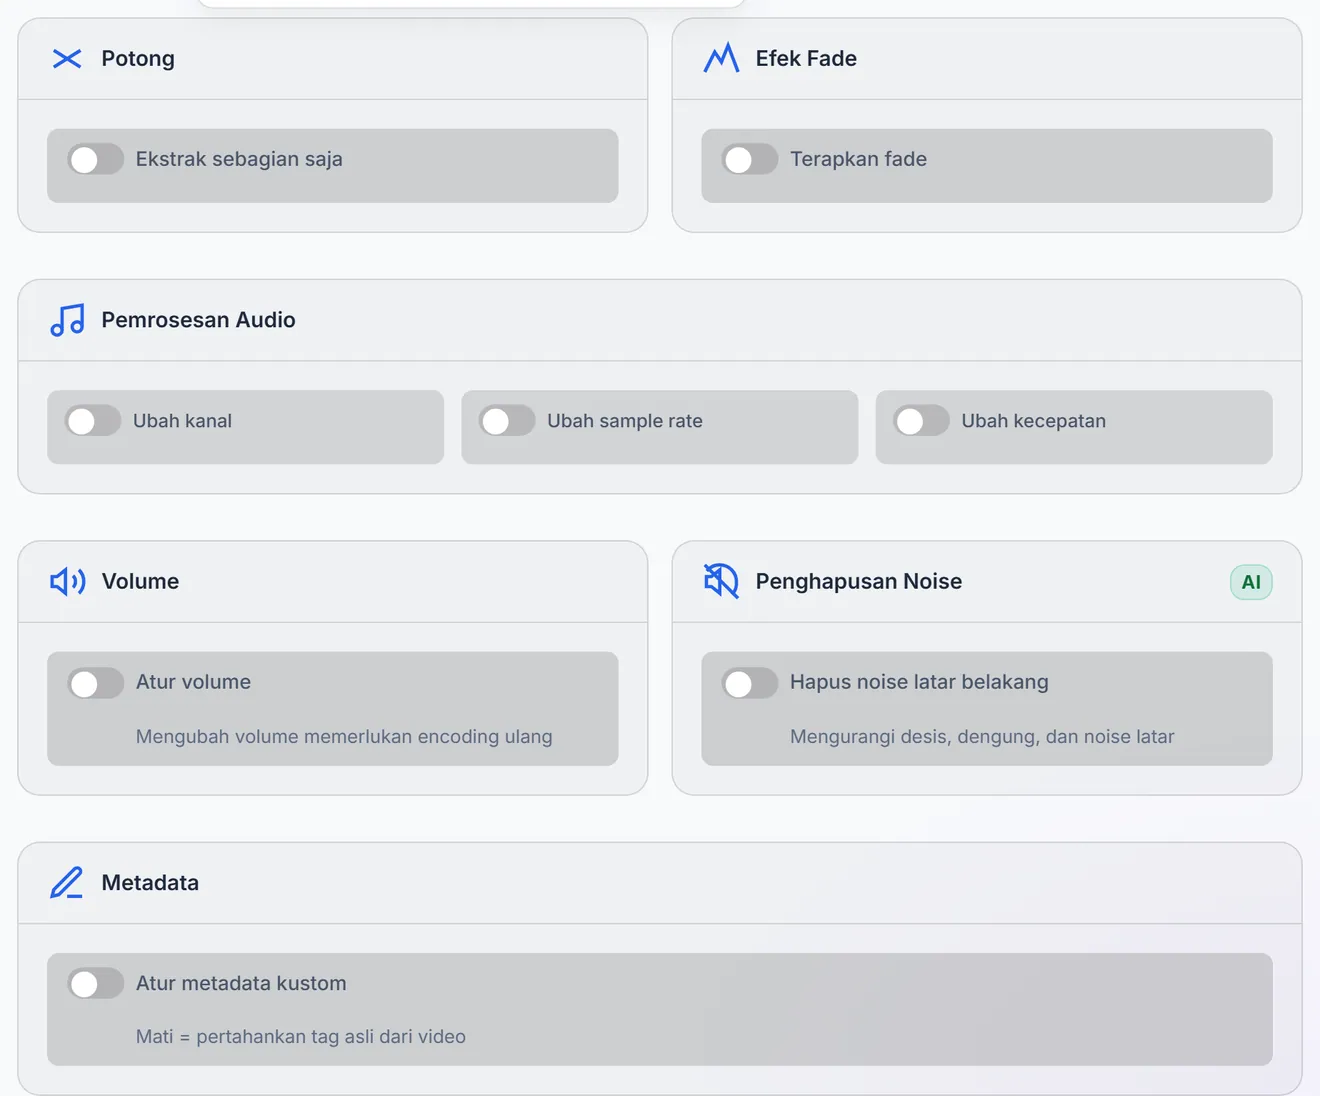Click the pencil icon beside Metadata
Screen dimensions: 1320x1096
click(x=67, y=883)
